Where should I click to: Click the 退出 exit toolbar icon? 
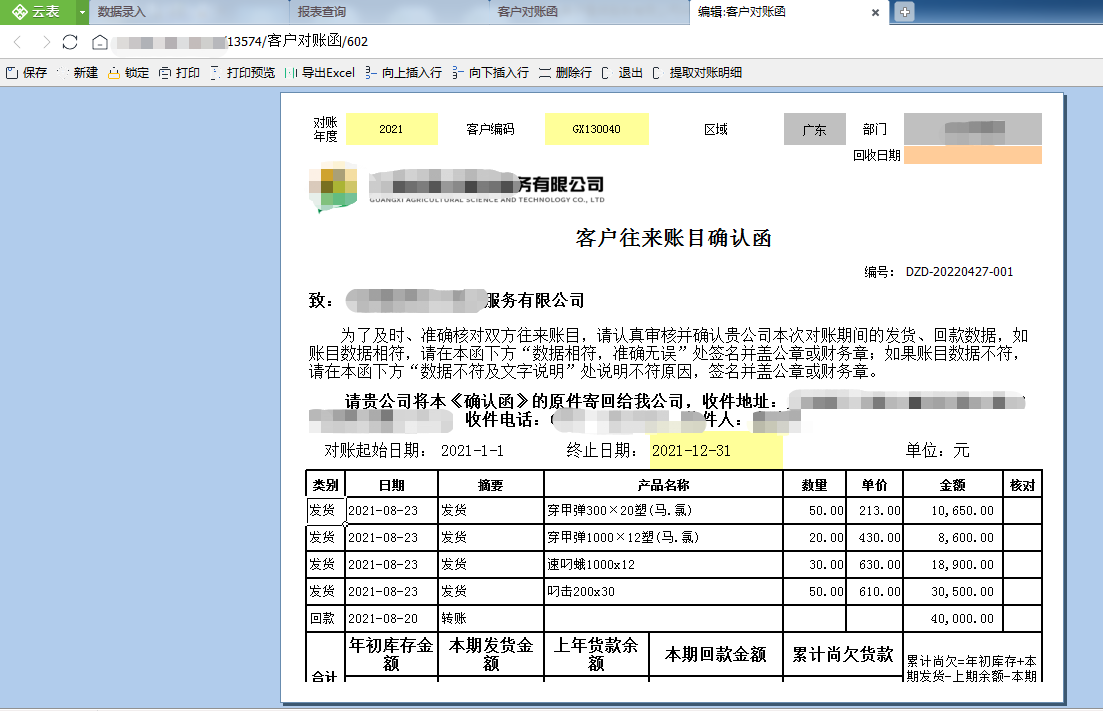tap(607, 72)
